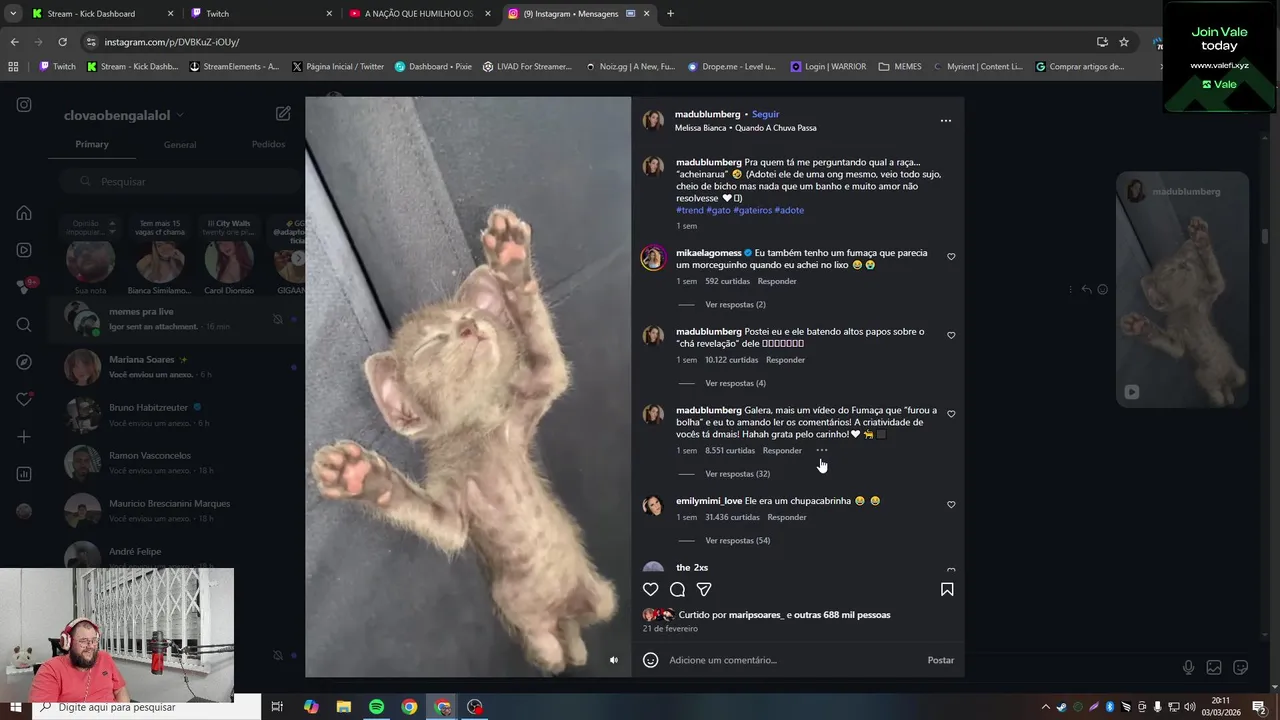
Task: Open Instagram home logo in sidebar
Action: (24, 105)
